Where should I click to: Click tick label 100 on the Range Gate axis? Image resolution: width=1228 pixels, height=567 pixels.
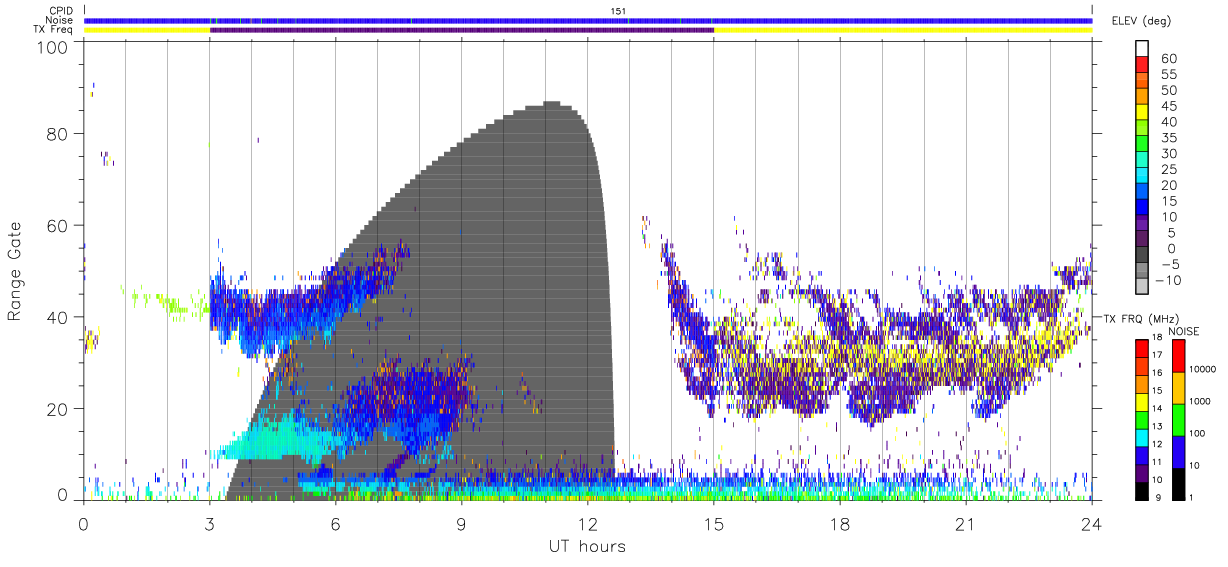pos(53,47)
